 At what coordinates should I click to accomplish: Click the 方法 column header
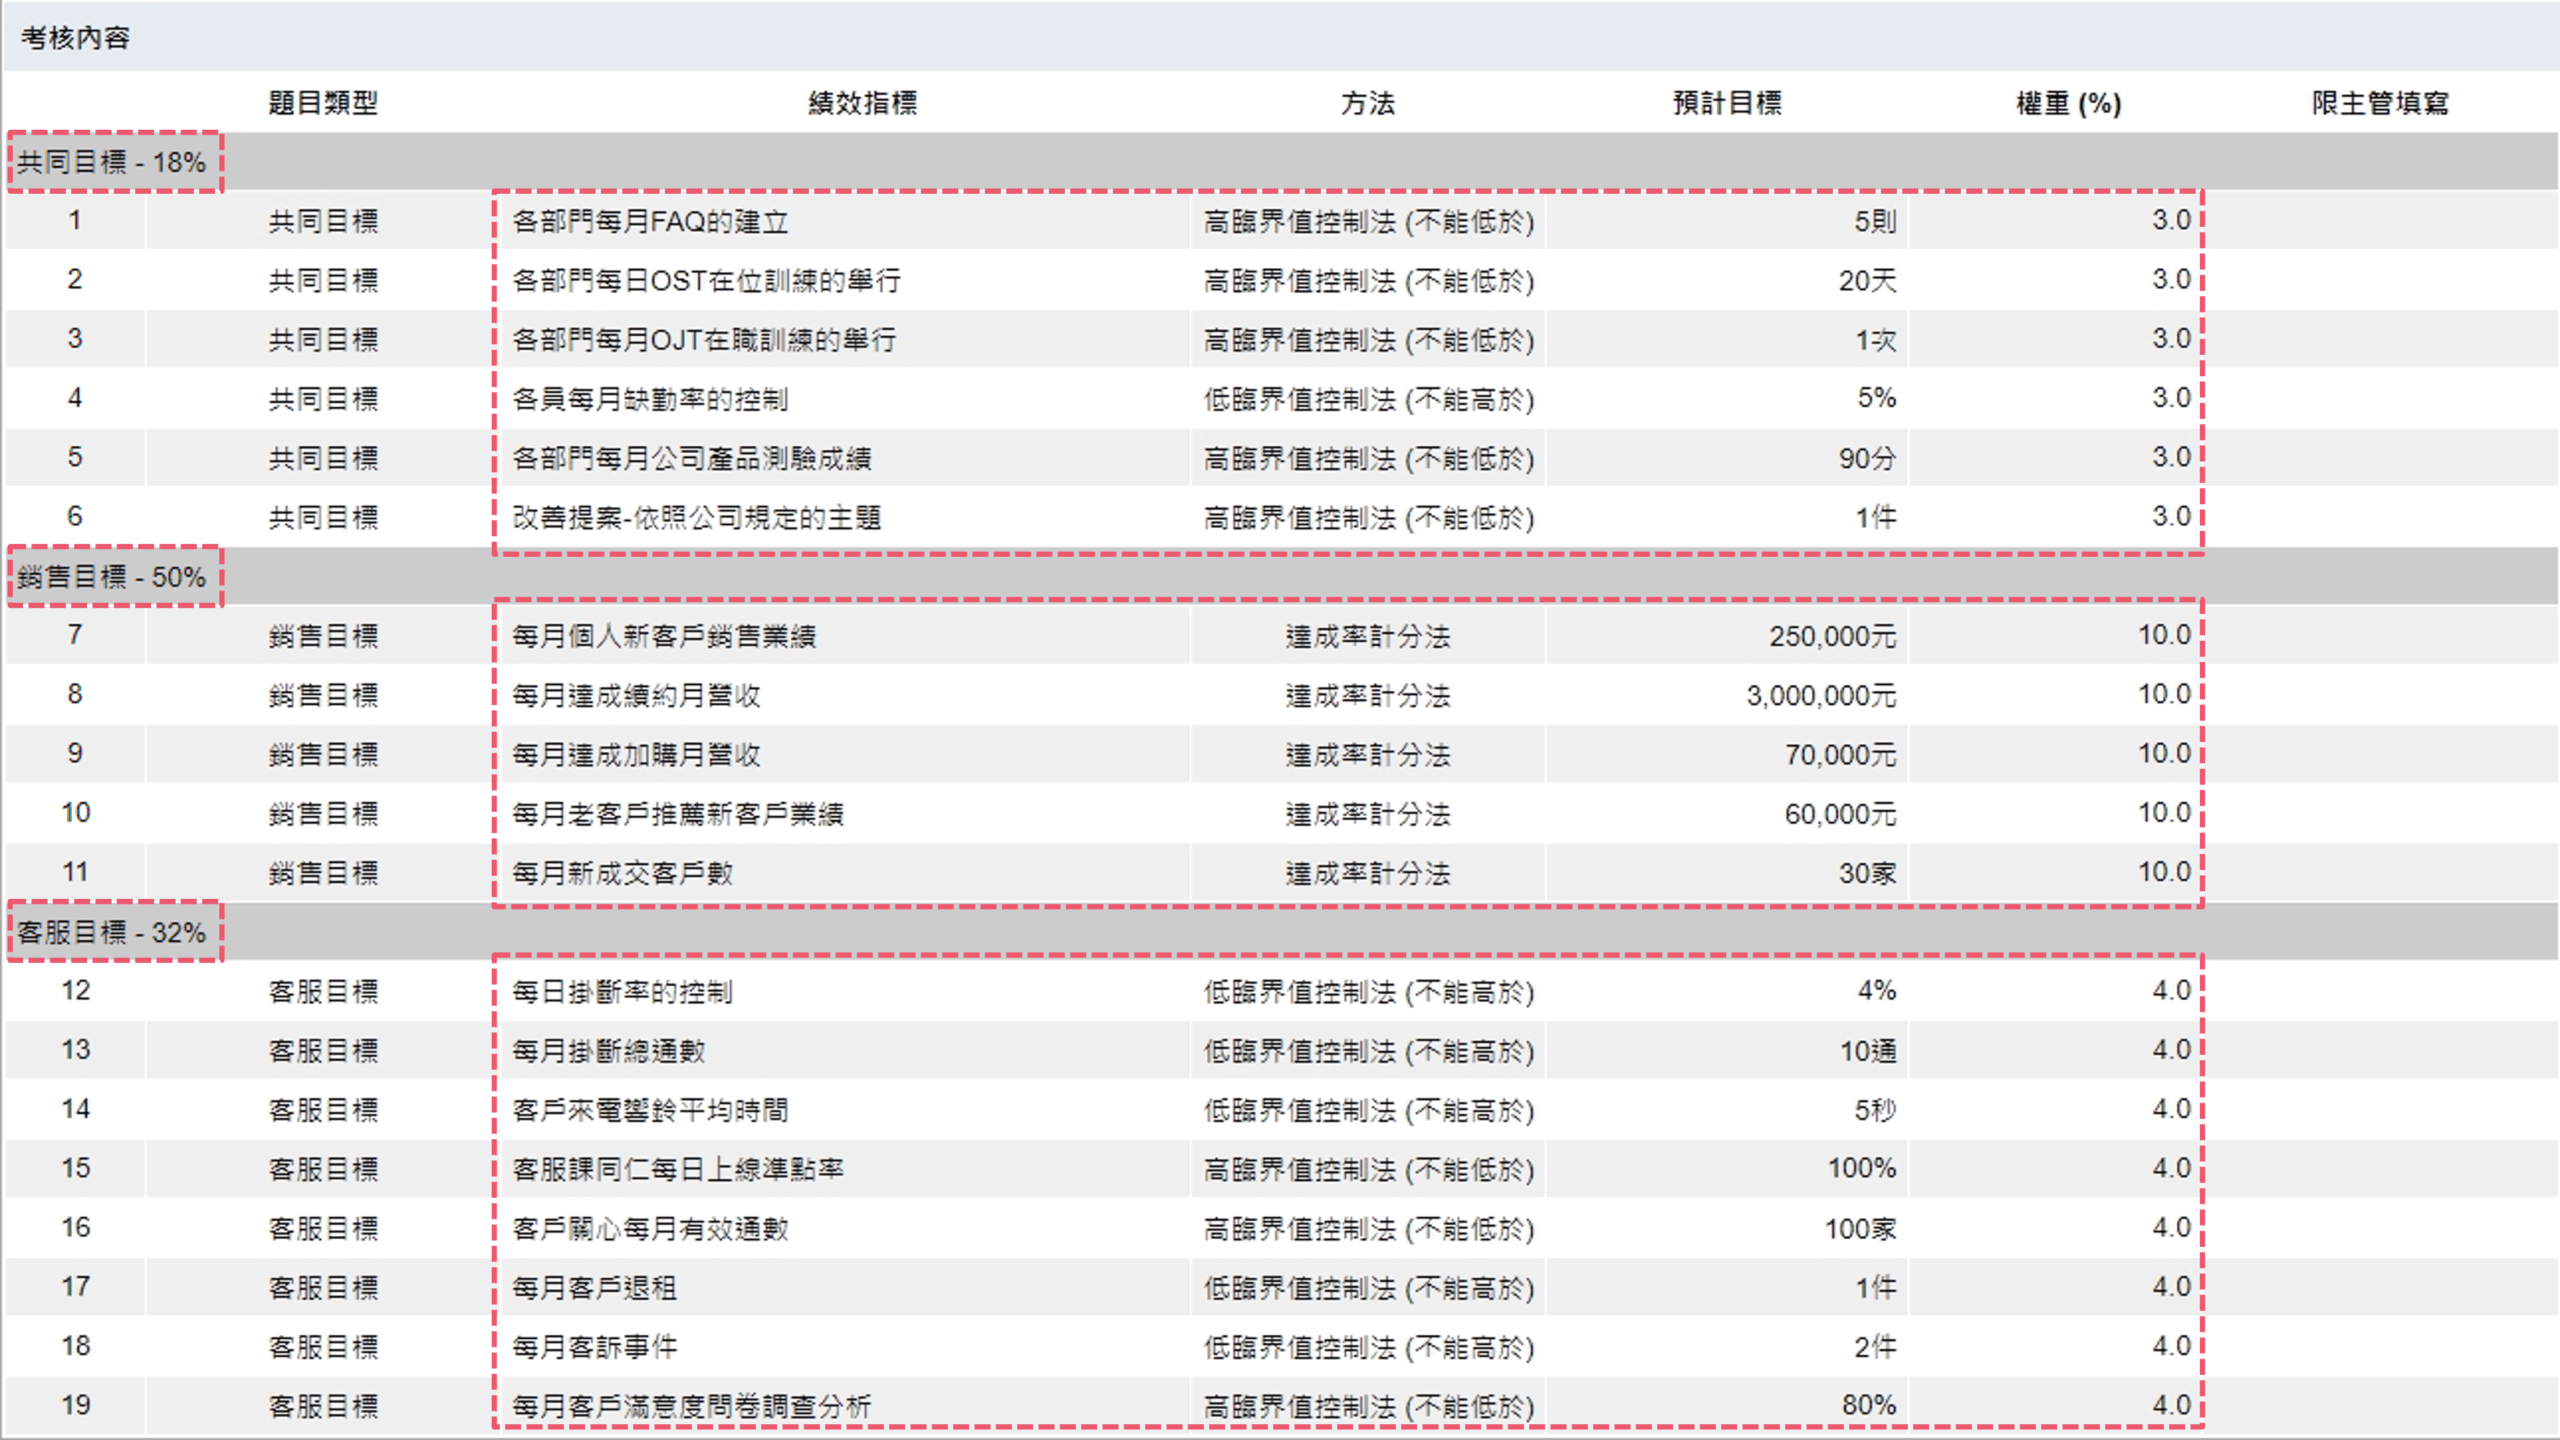[1367, 103]
